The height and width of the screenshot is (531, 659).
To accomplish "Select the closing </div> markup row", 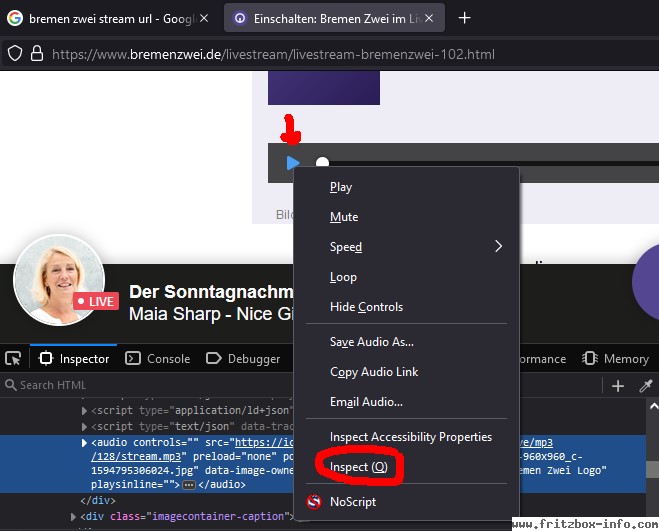I will (x=98, y=500).
